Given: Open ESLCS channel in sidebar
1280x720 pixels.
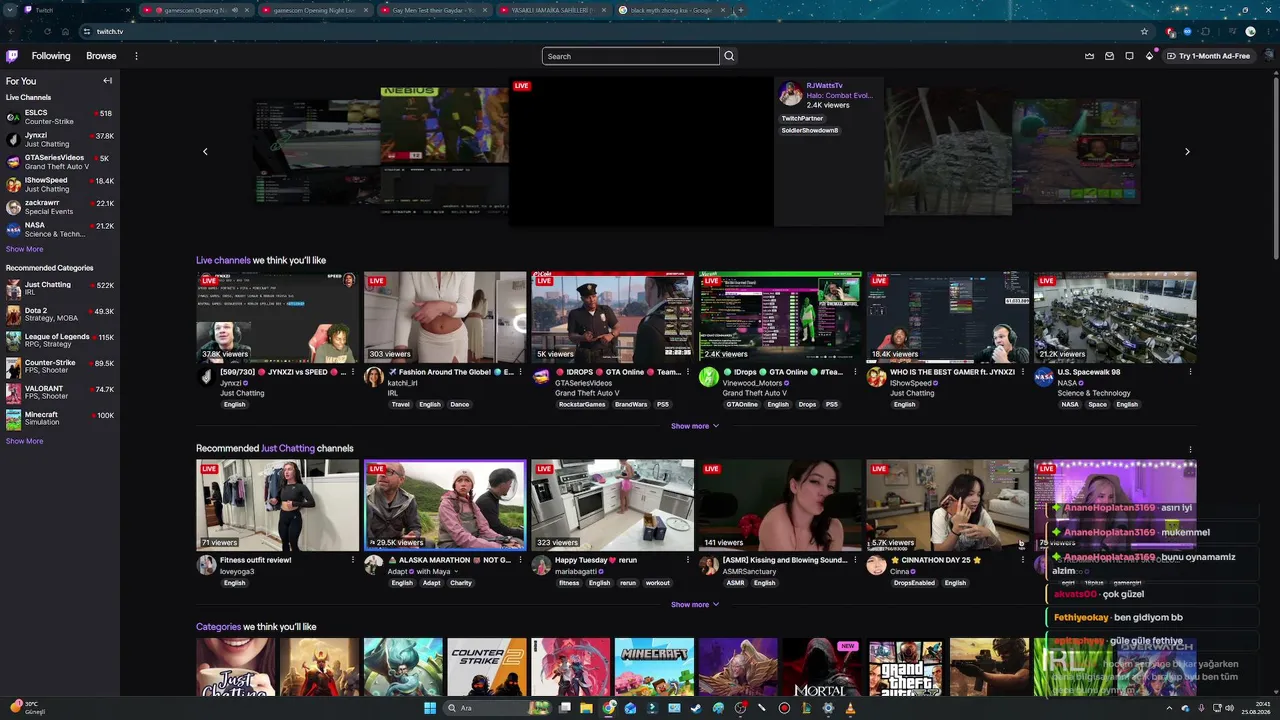Looking at the screenshot, I should [x=60, y=117].
